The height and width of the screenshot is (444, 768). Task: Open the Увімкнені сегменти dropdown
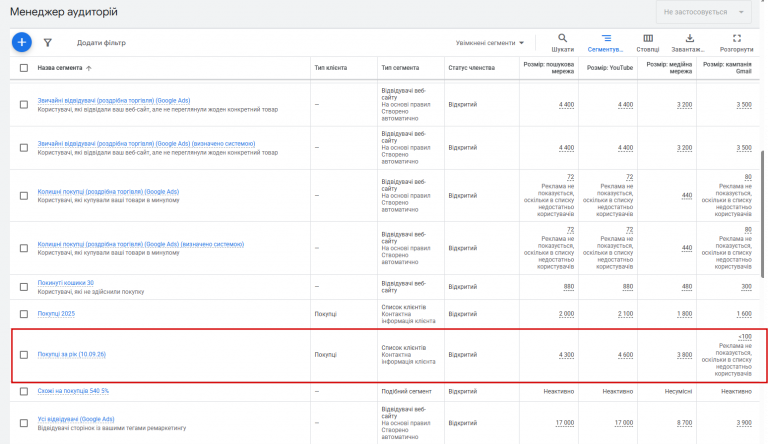pyautogui.click(x=489, y=43)
